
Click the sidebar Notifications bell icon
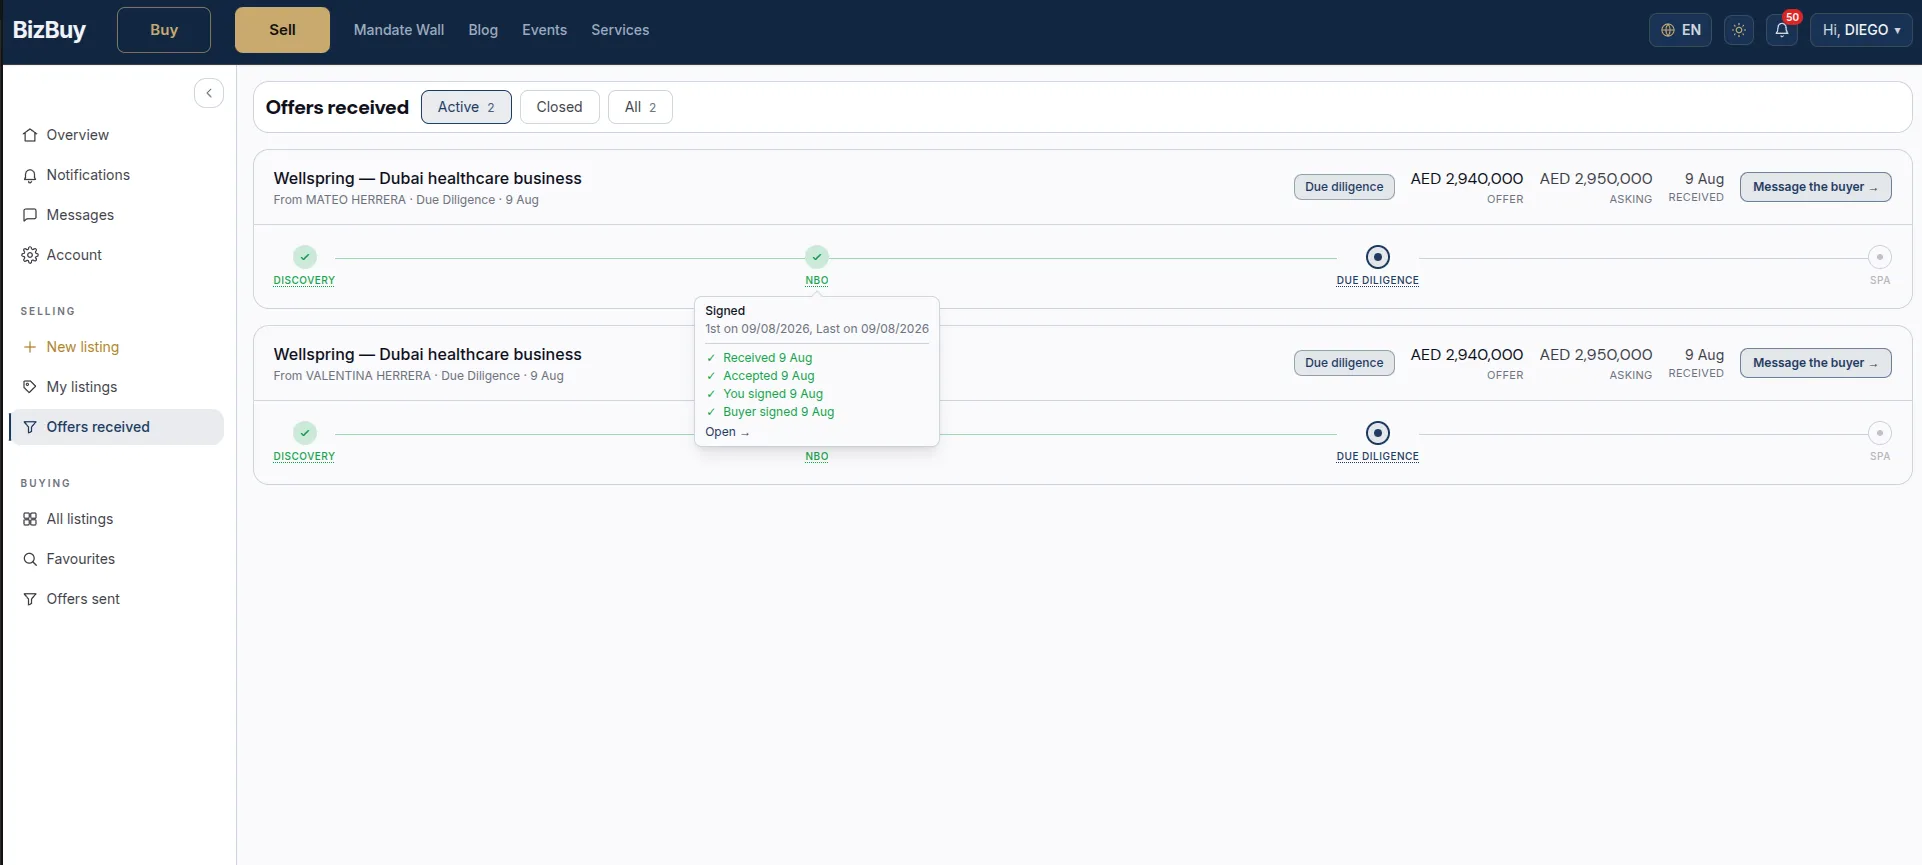30,175
